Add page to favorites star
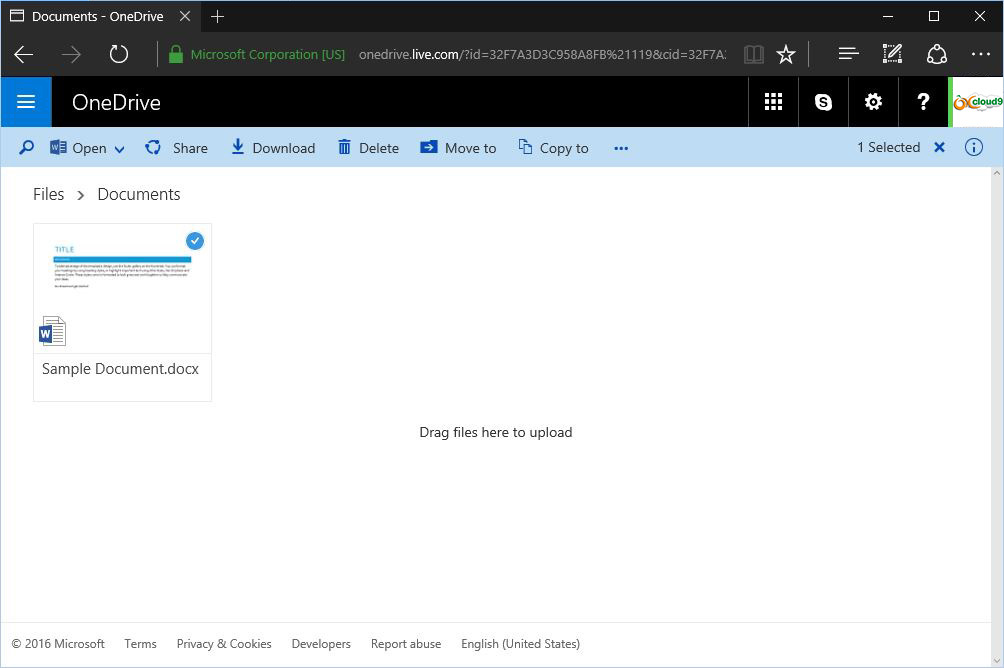Viewport: 1004px width, 668px height. click(786, 54)
